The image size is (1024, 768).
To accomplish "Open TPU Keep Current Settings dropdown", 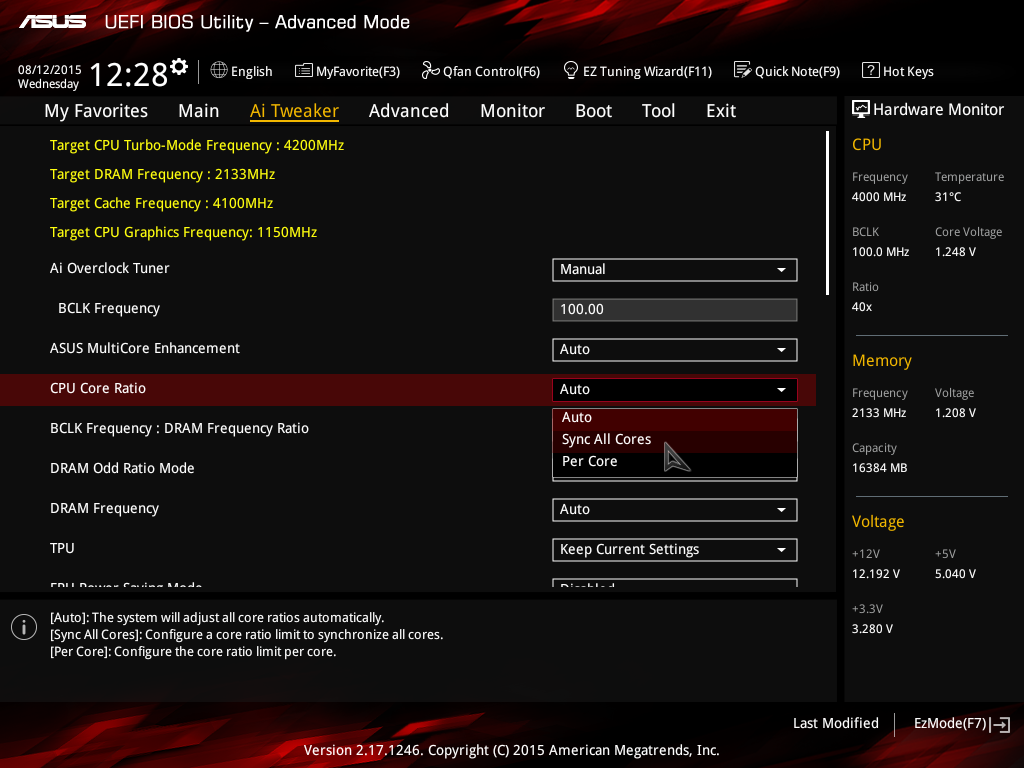I will coord(675,549).
